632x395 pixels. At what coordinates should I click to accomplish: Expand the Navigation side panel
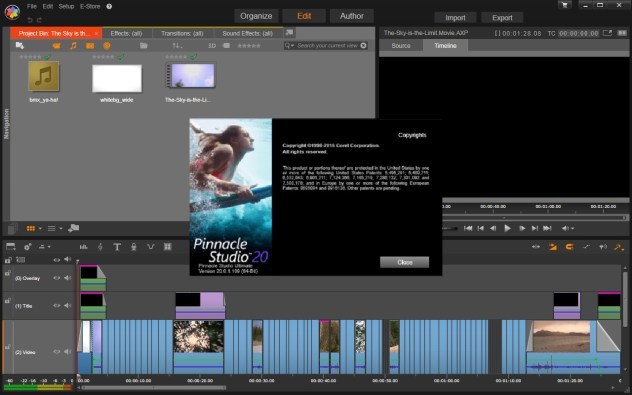[6, 124]
